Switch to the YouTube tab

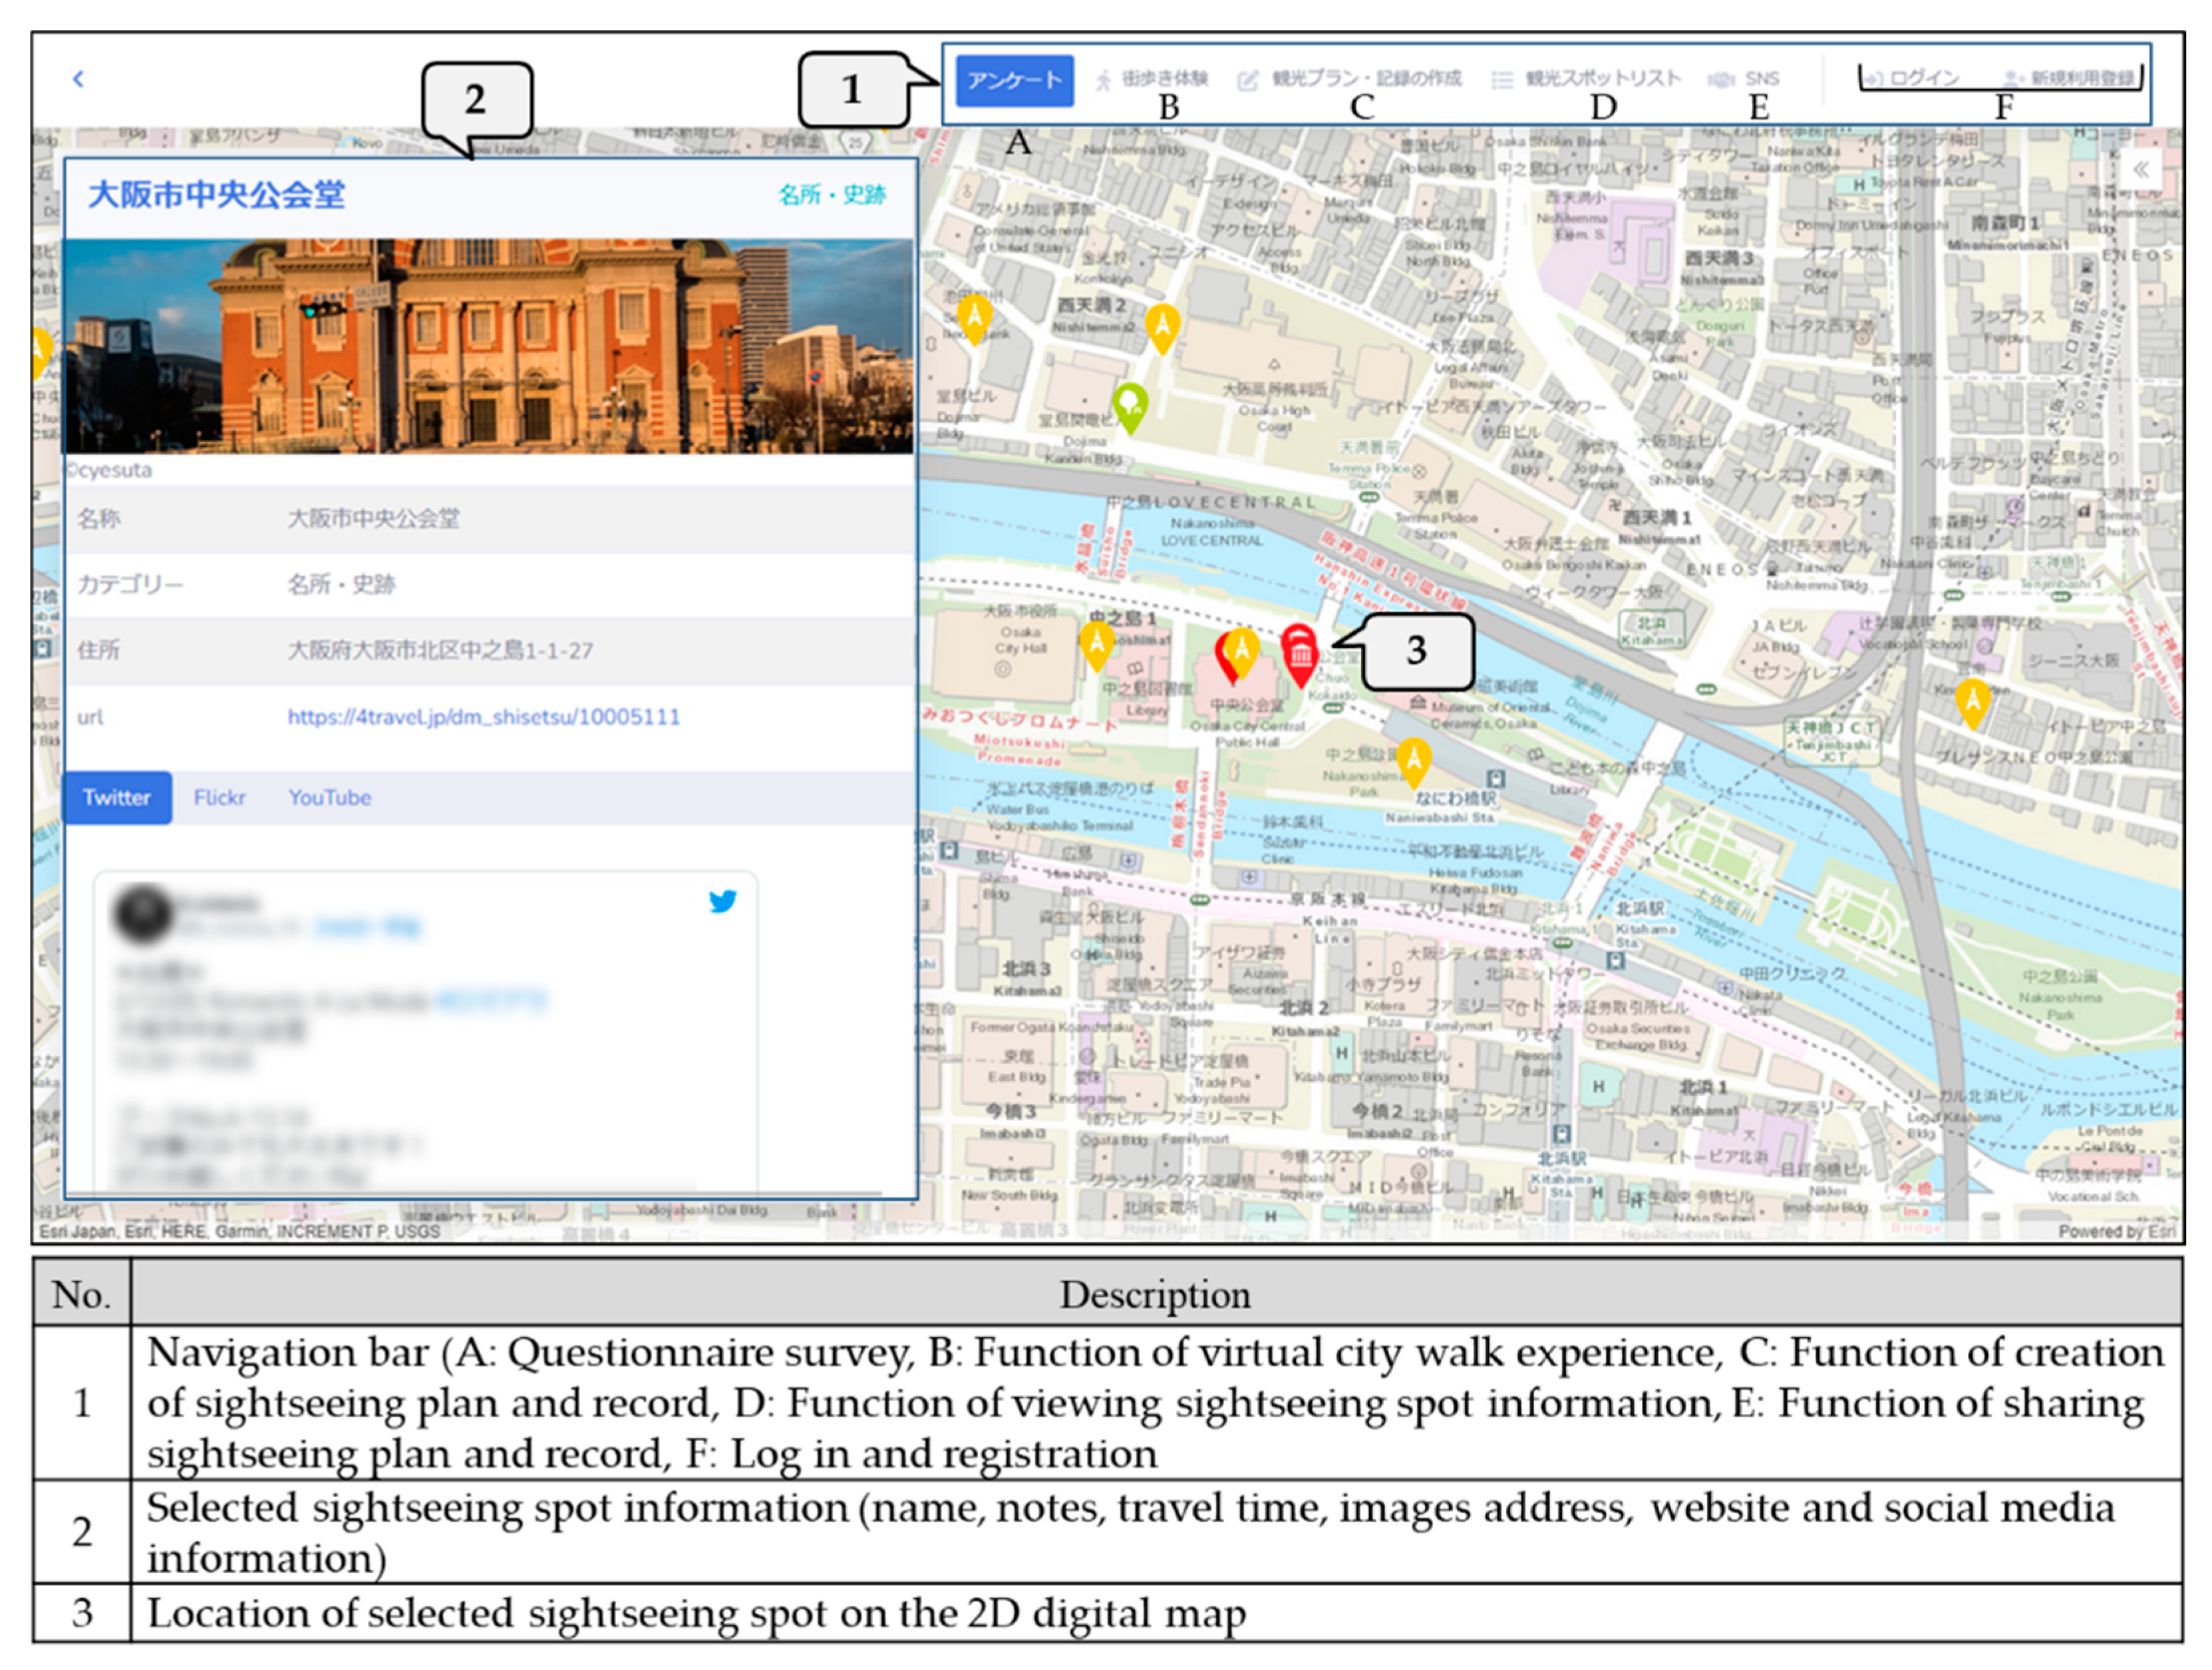point(329,797)
